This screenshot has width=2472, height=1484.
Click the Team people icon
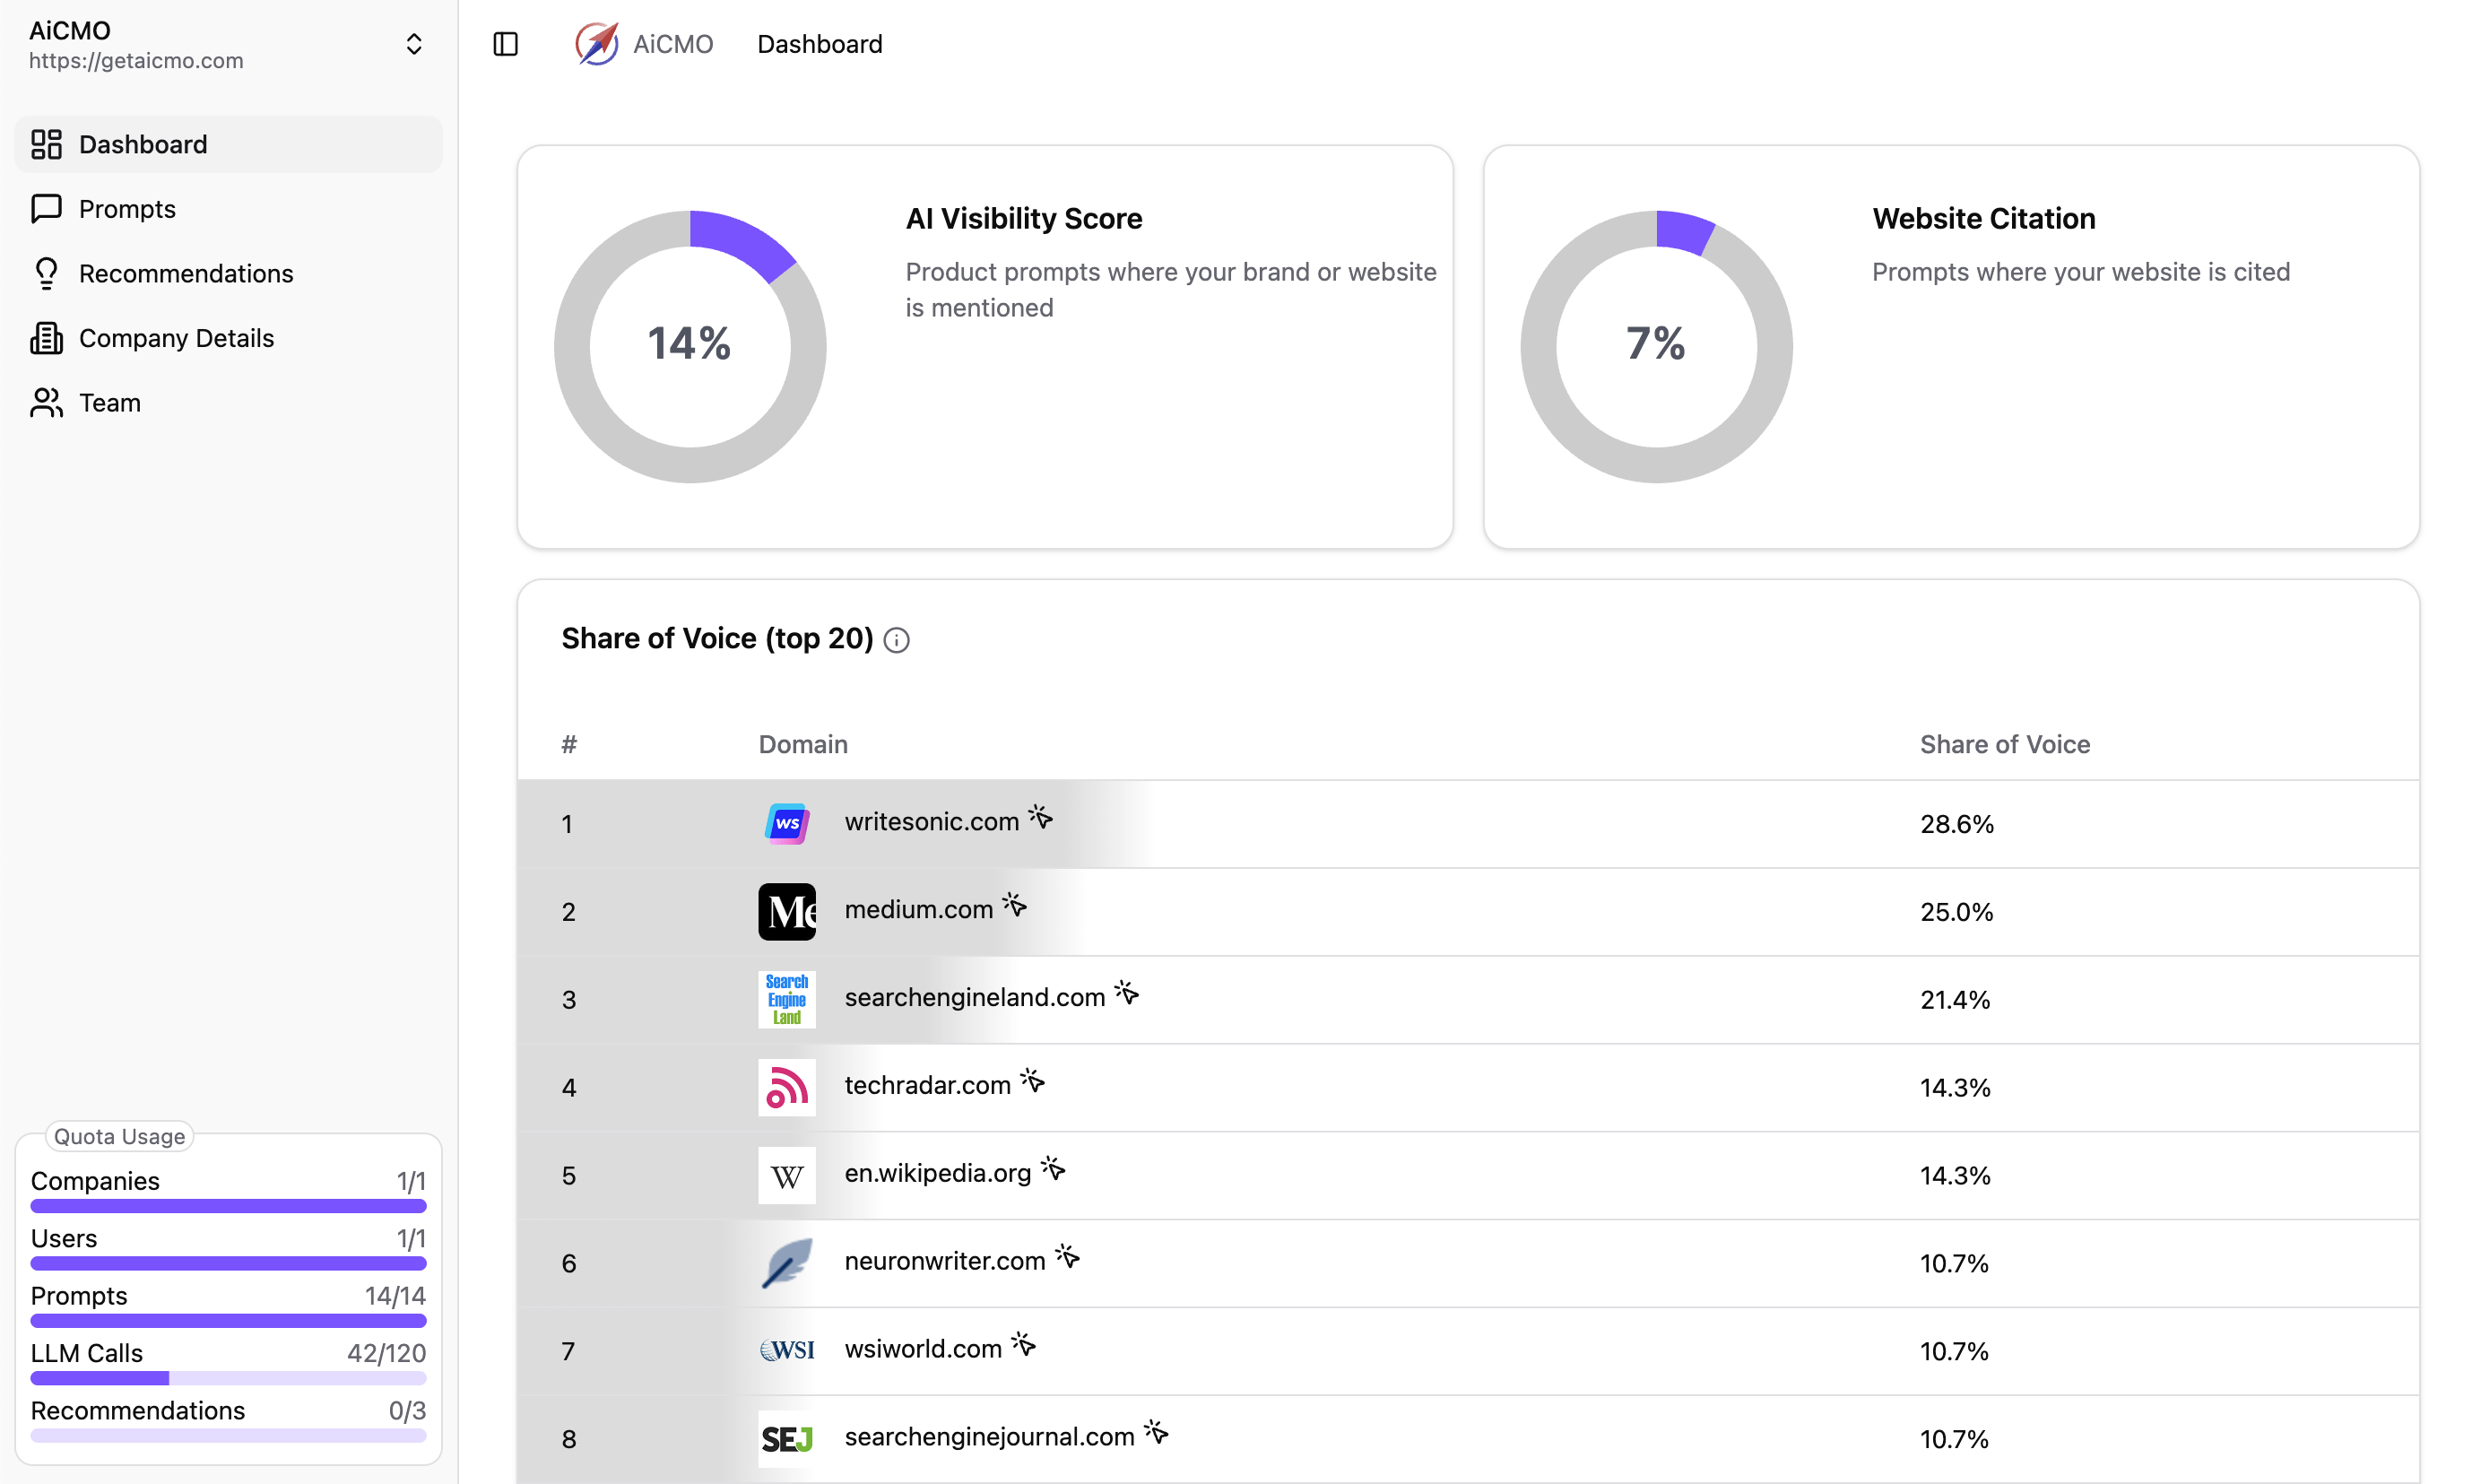coord(46,403)
